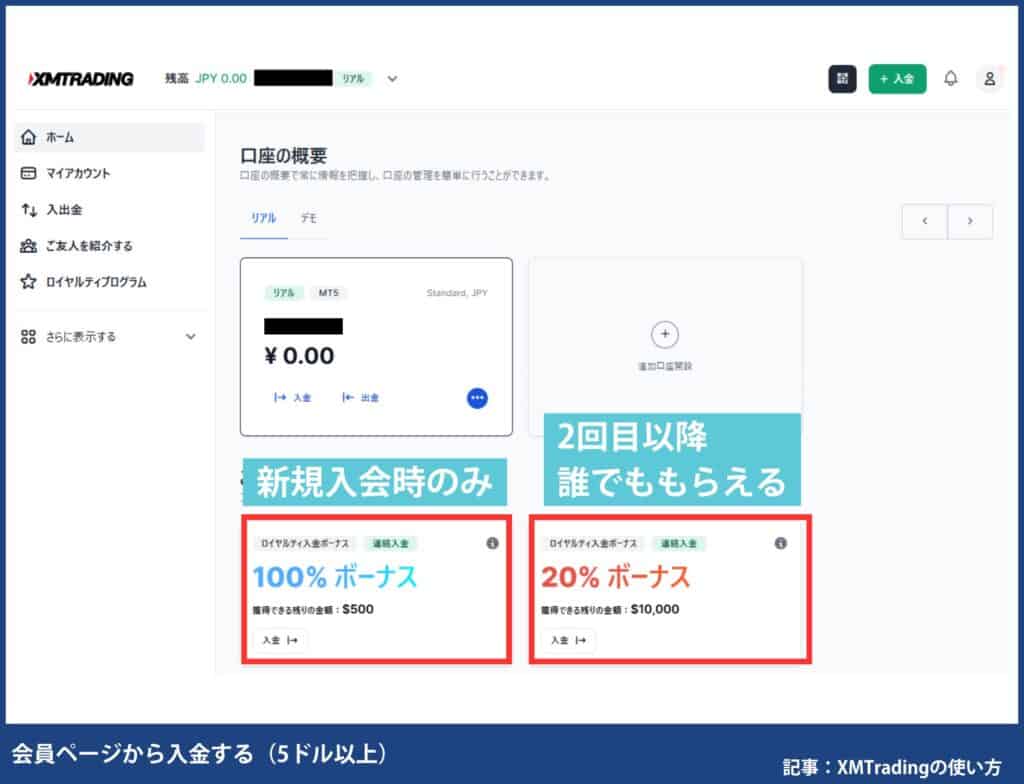Open the three-dot menu on account card

coord(477,398)
